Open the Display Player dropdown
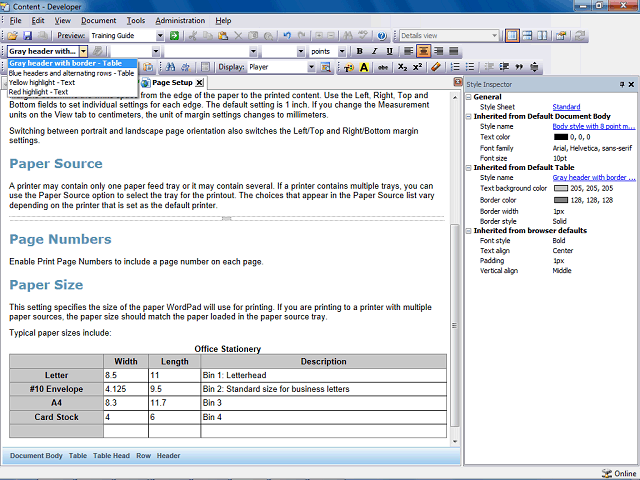 tap(311, 67)
